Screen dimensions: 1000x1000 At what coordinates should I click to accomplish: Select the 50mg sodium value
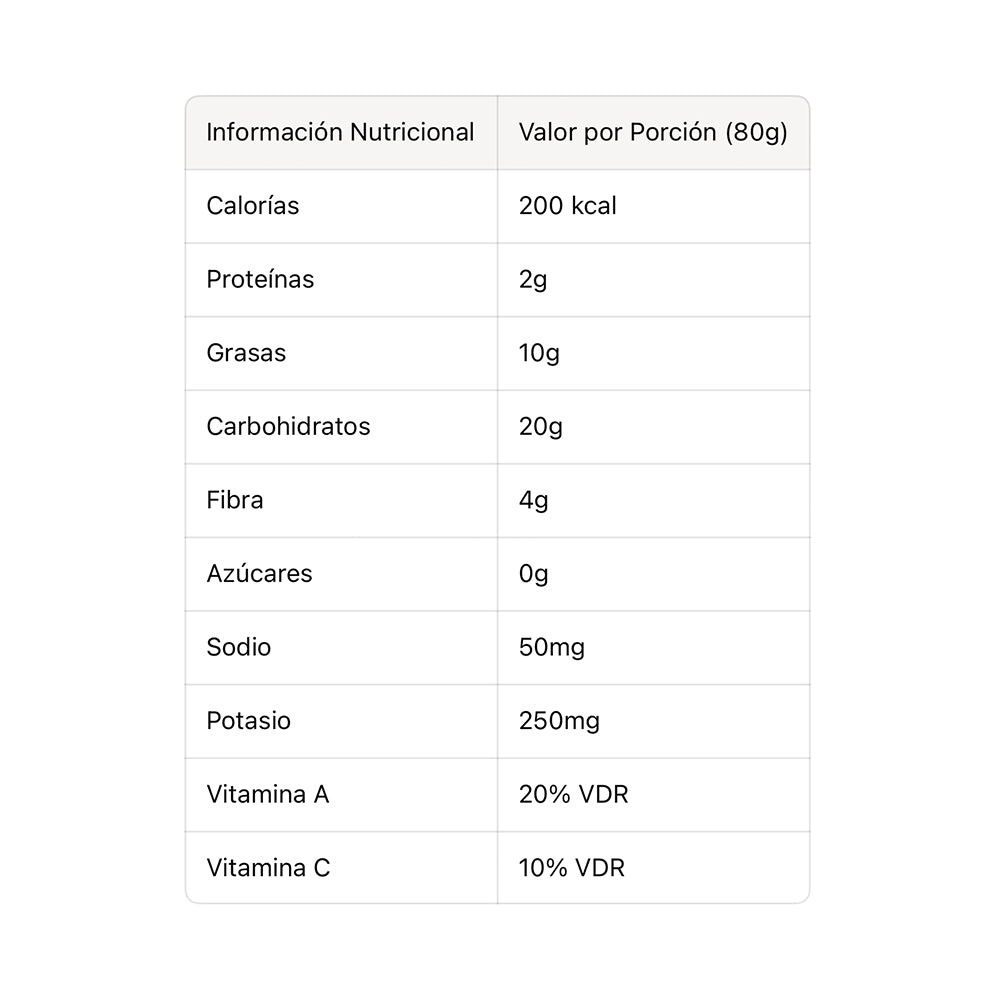click(552, 647)
